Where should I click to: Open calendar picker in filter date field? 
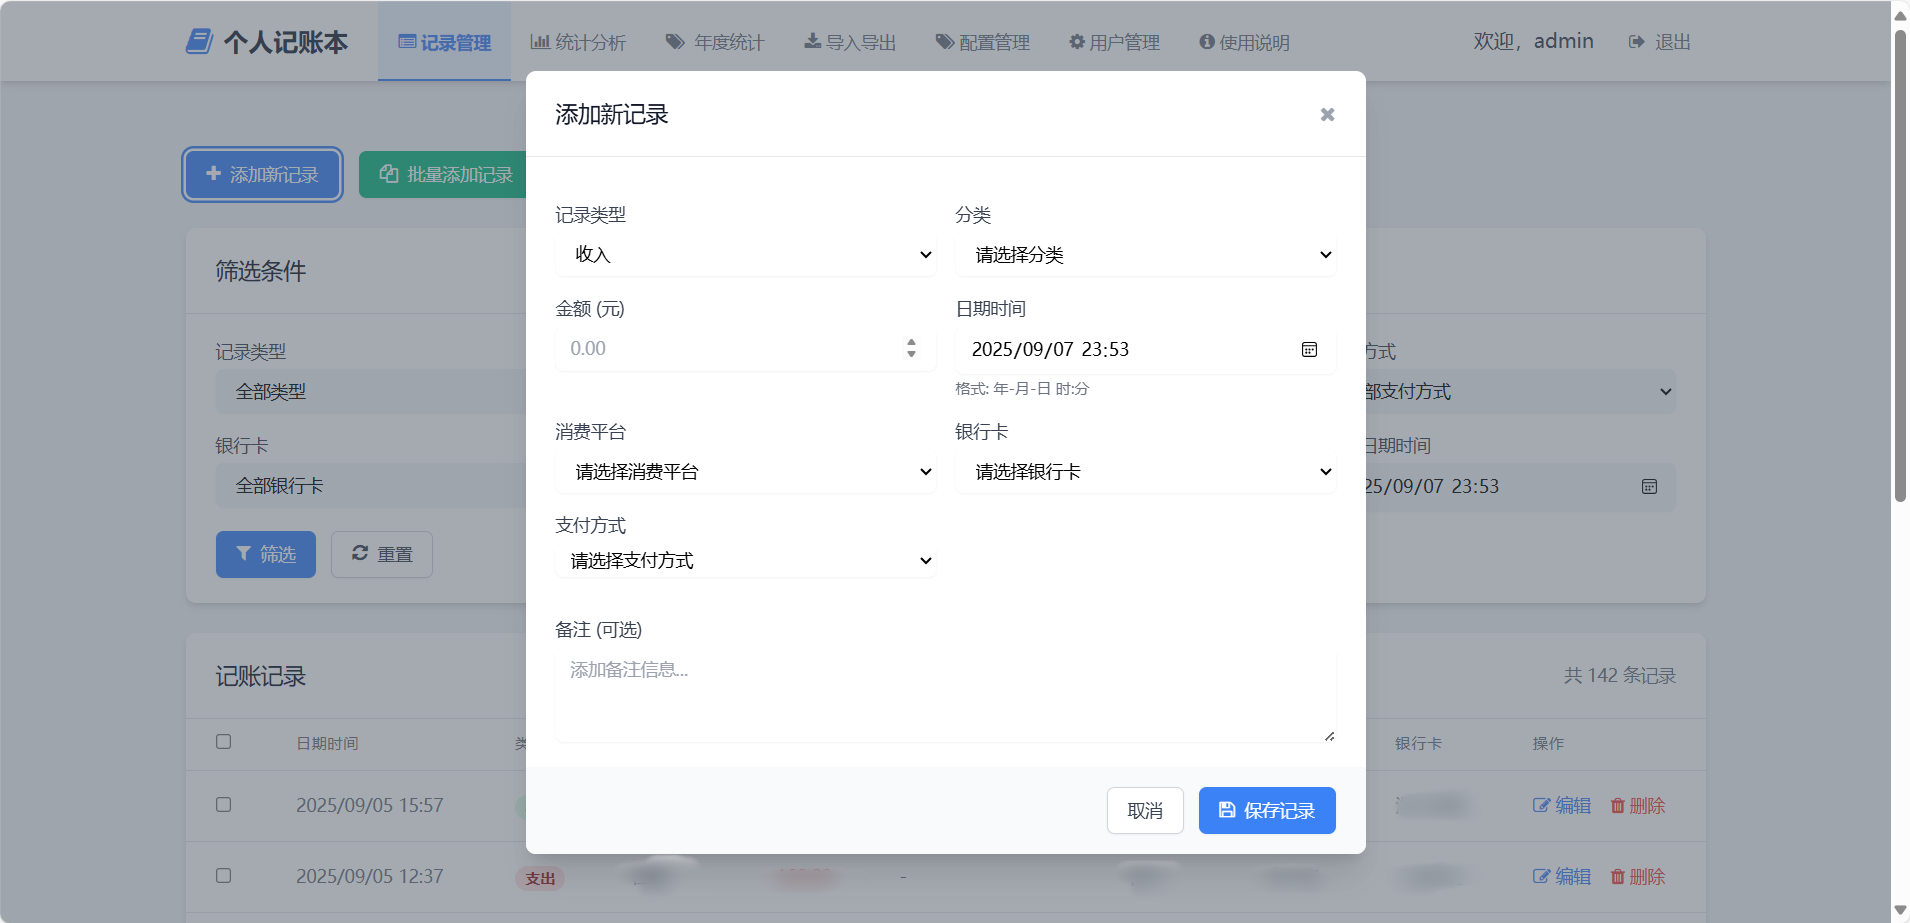(x=1649, y=487)
